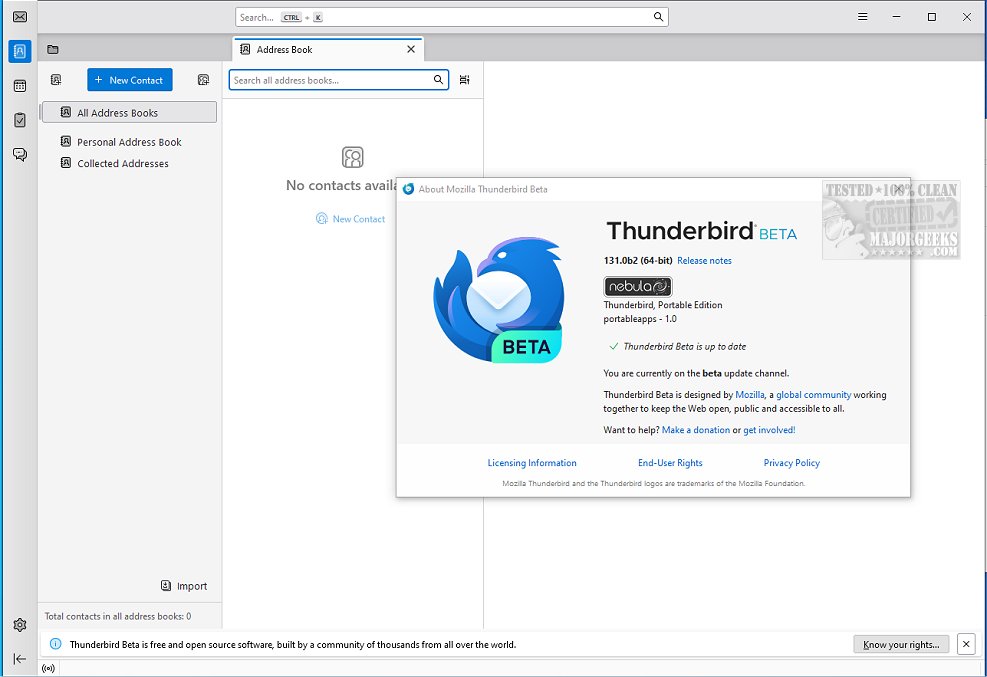Click the Make a donation link

click(x=696, y=430)
